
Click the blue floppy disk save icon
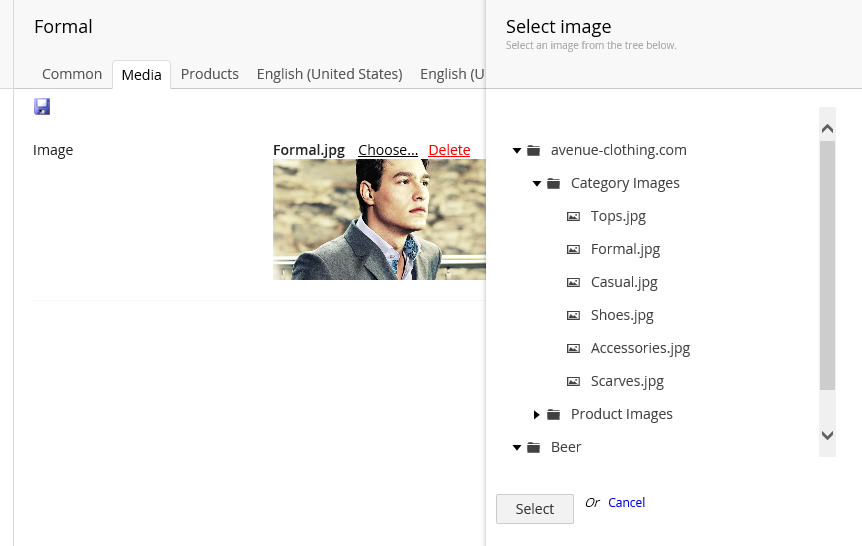42,106
